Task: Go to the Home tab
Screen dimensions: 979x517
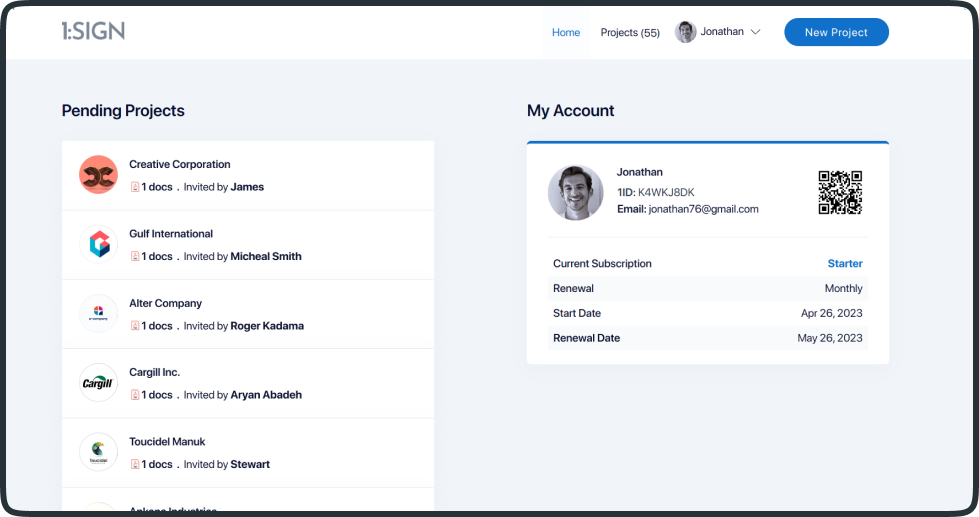Action: [x=566, y=32]
